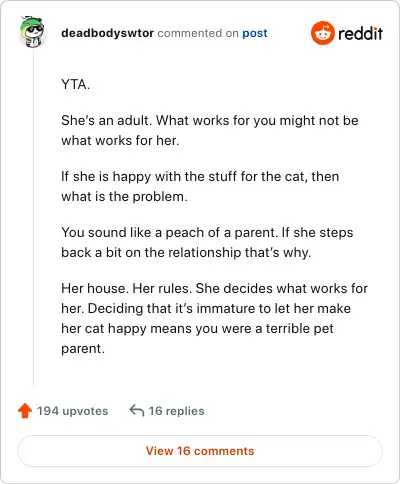Click the "Her house. Her rules." sentence

point(127,289)
